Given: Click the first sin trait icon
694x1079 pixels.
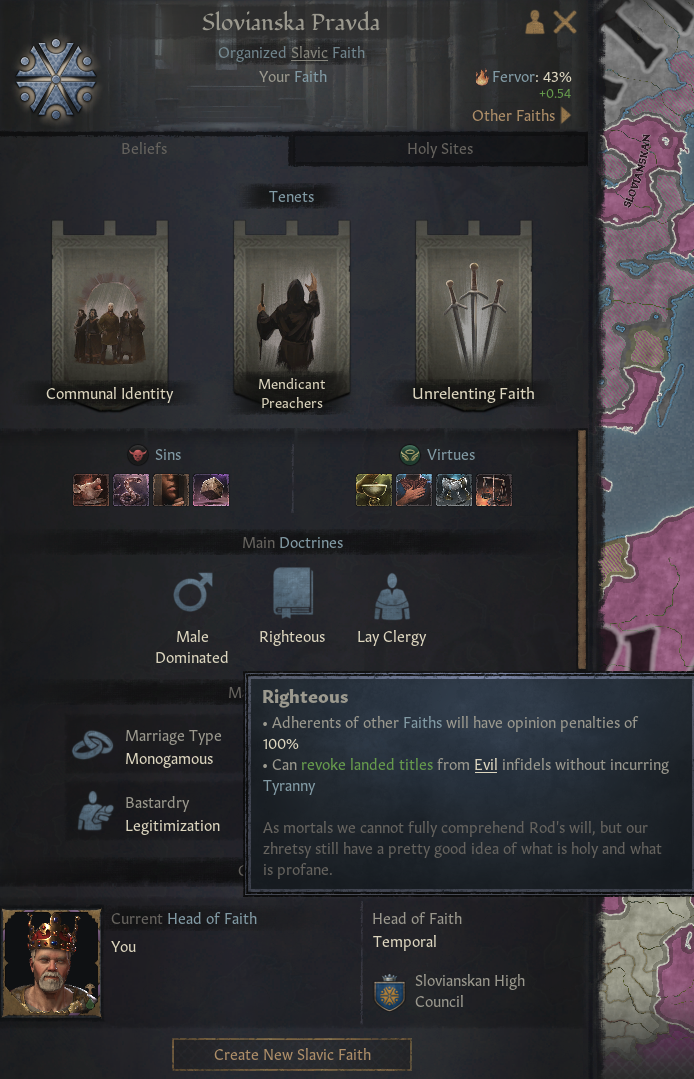Looking at the screenshot, I should tap(91, 490).
